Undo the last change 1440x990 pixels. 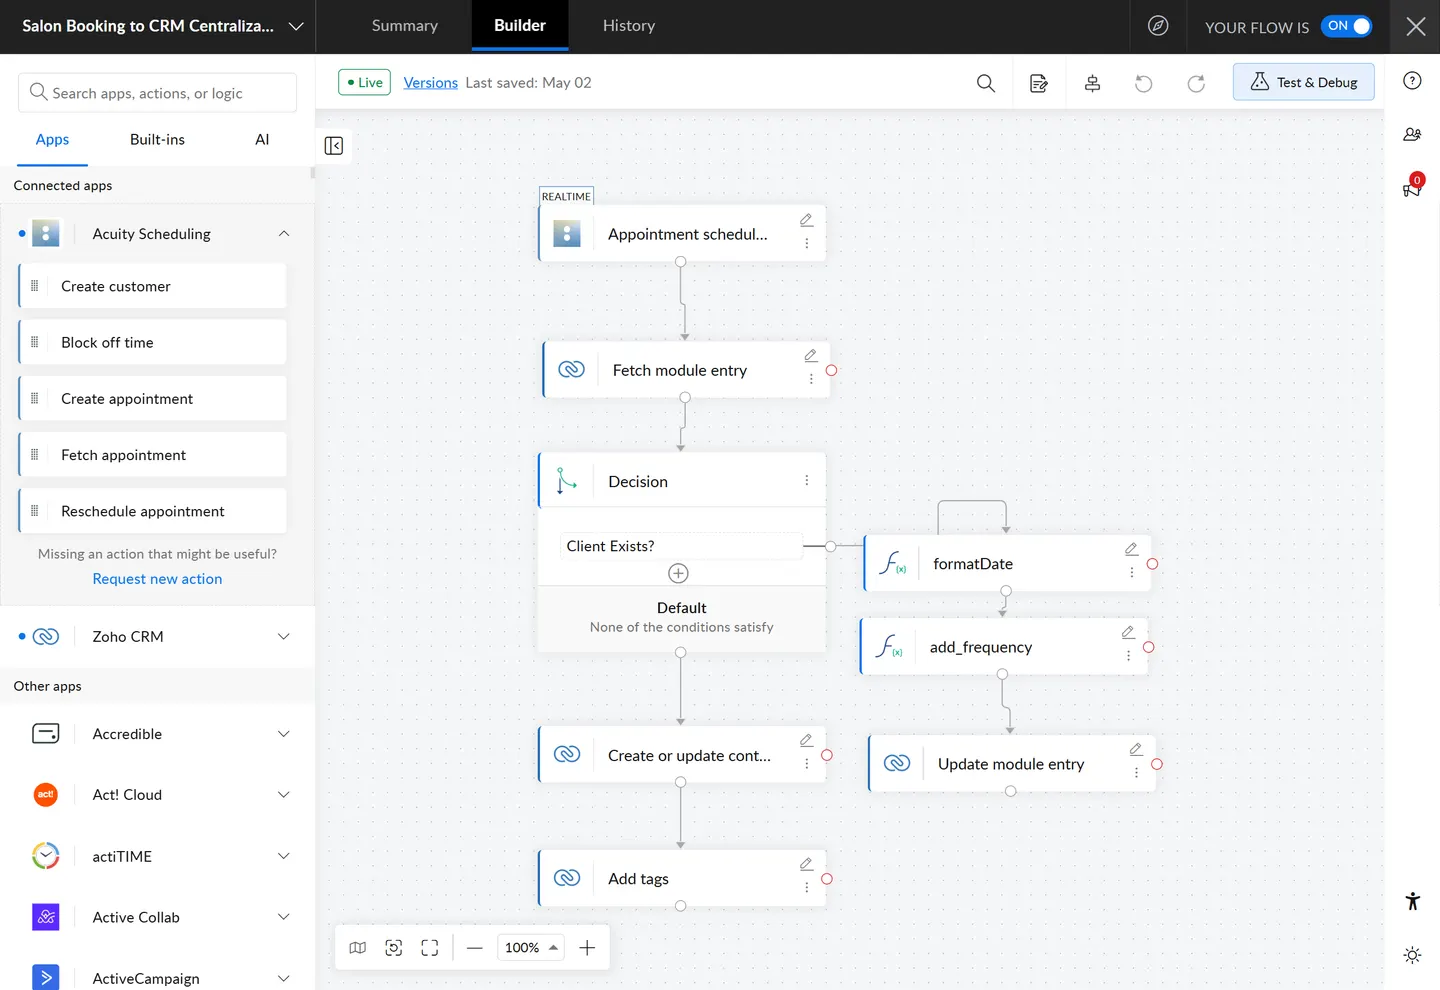click(1144, 83)
